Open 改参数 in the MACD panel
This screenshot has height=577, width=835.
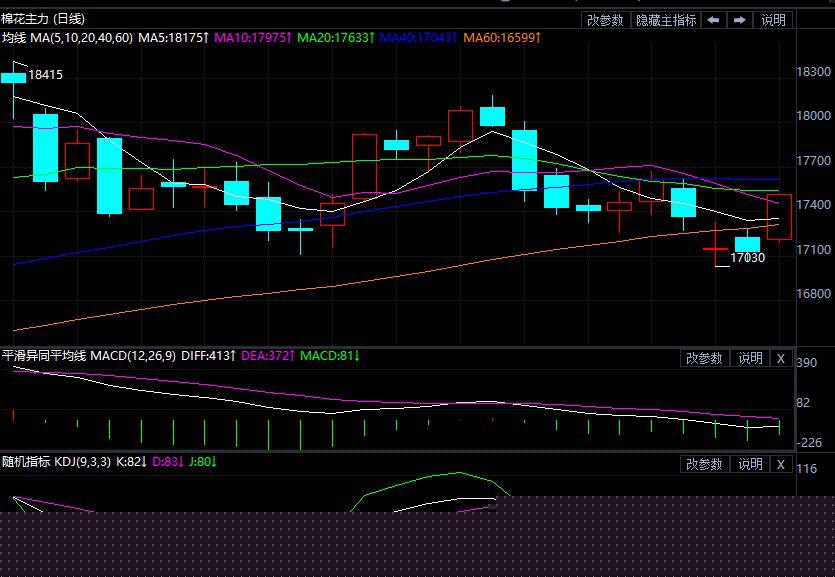pyautogui.click(x=705, y=358)
